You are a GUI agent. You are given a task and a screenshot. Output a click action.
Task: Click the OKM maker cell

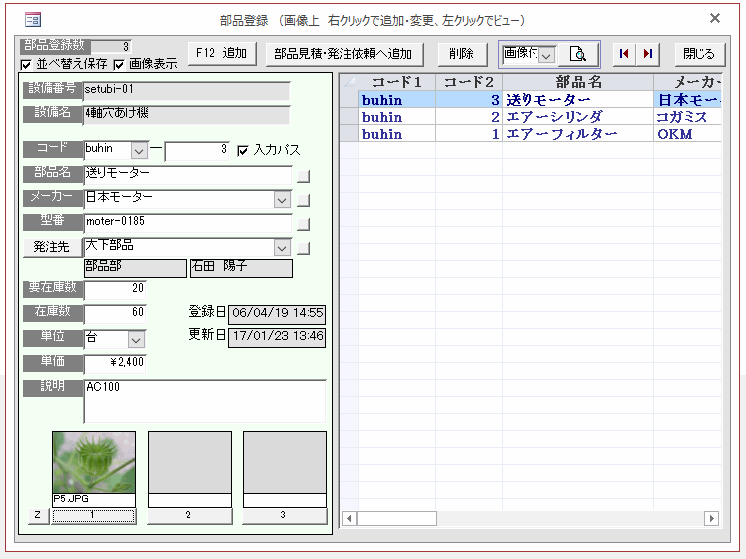[x=687, y=134]
